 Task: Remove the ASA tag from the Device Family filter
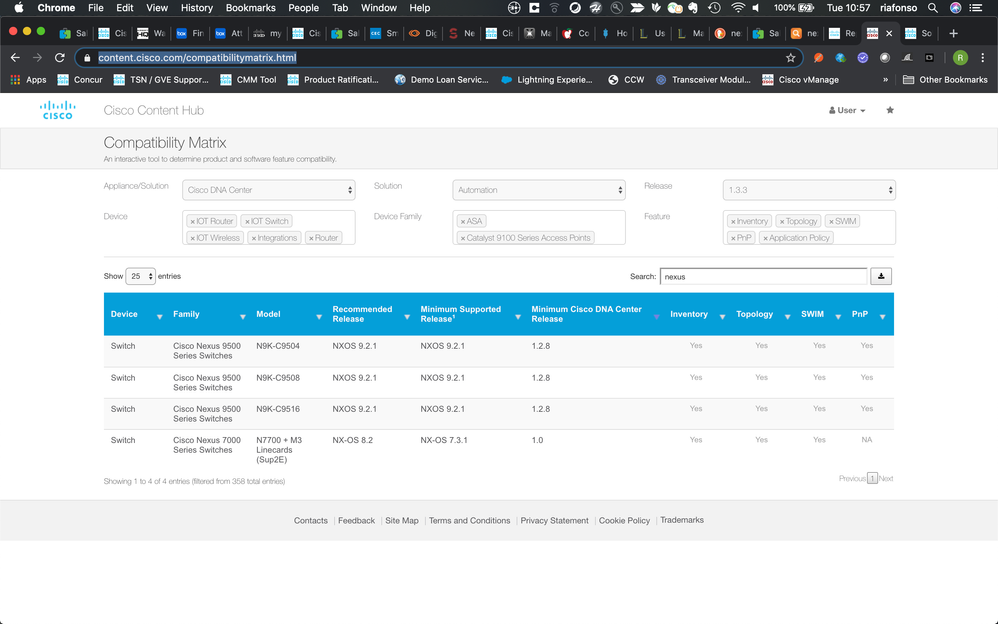coord(463,222)
